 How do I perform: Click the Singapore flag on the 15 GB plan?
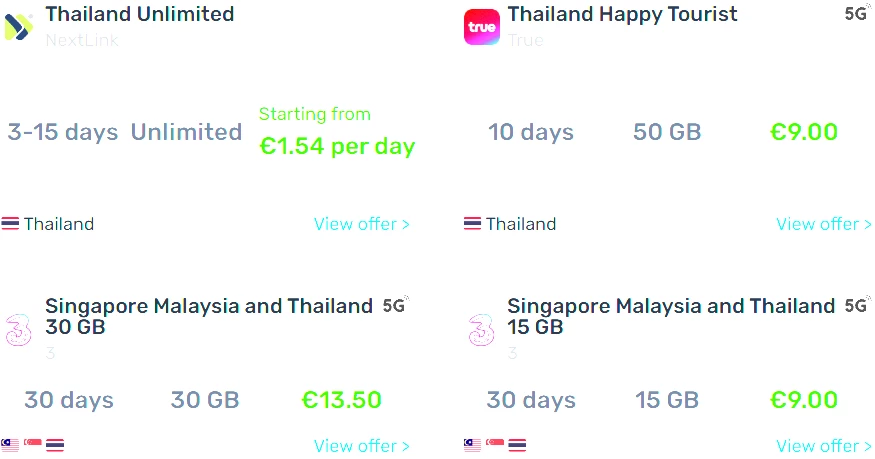[494, 445]
